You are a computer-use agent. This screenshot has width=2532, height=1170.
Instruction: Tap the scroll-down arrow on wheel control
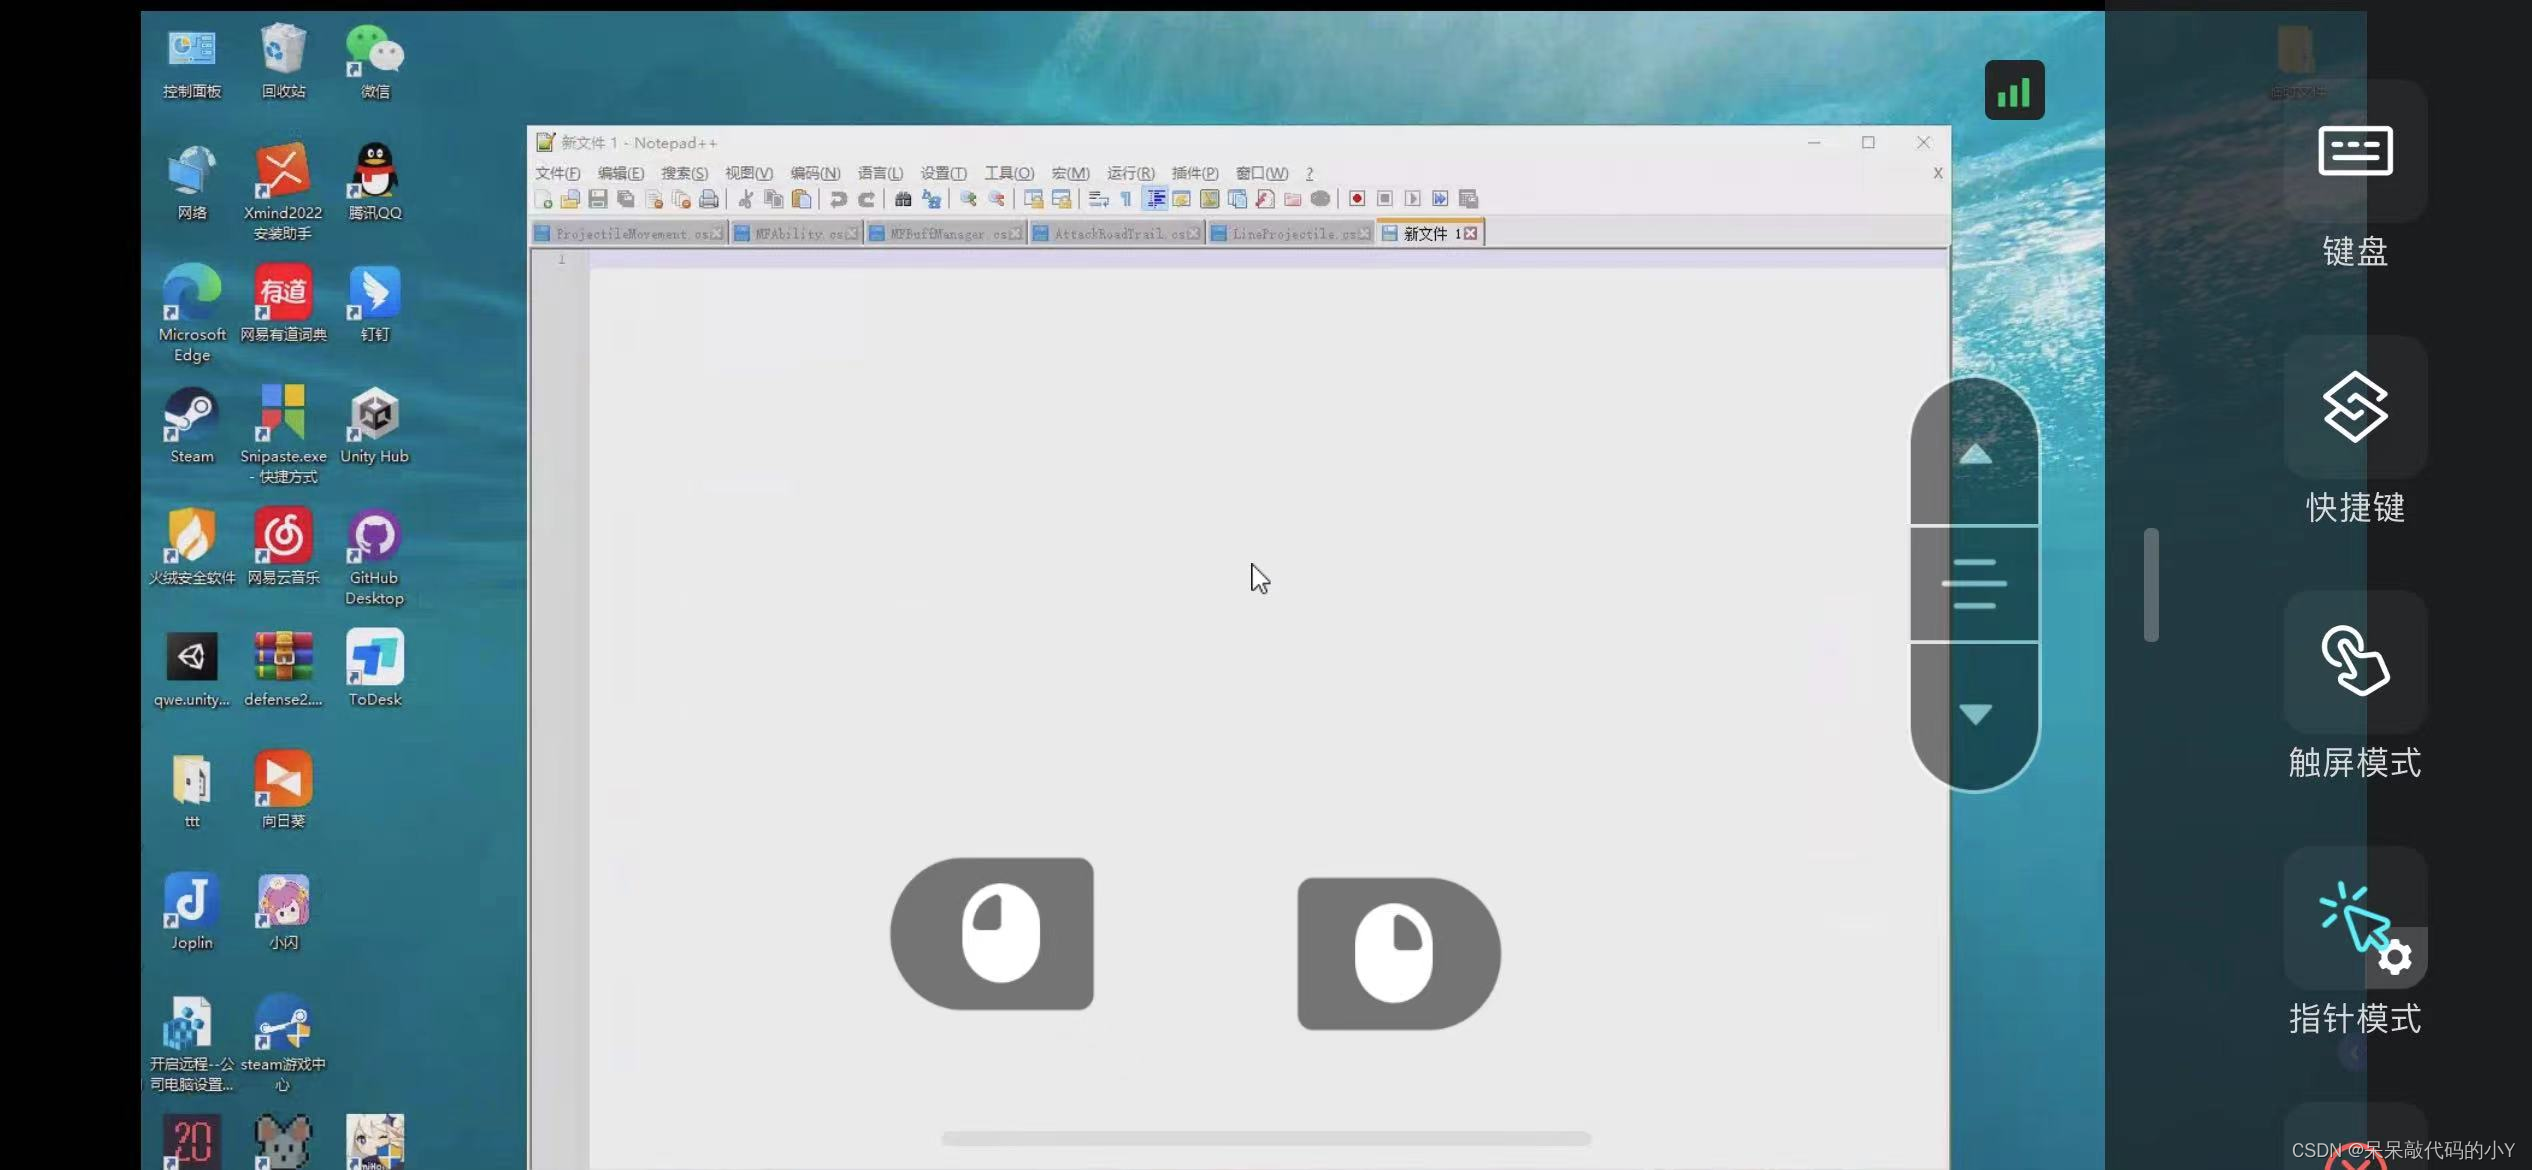point(1974,716)
